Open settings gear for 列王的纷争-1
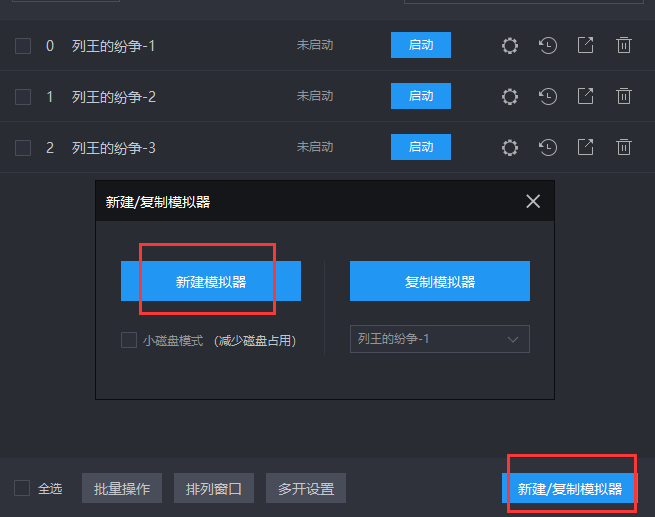Viewport: 655px width, 517px height. click(510, 46)
